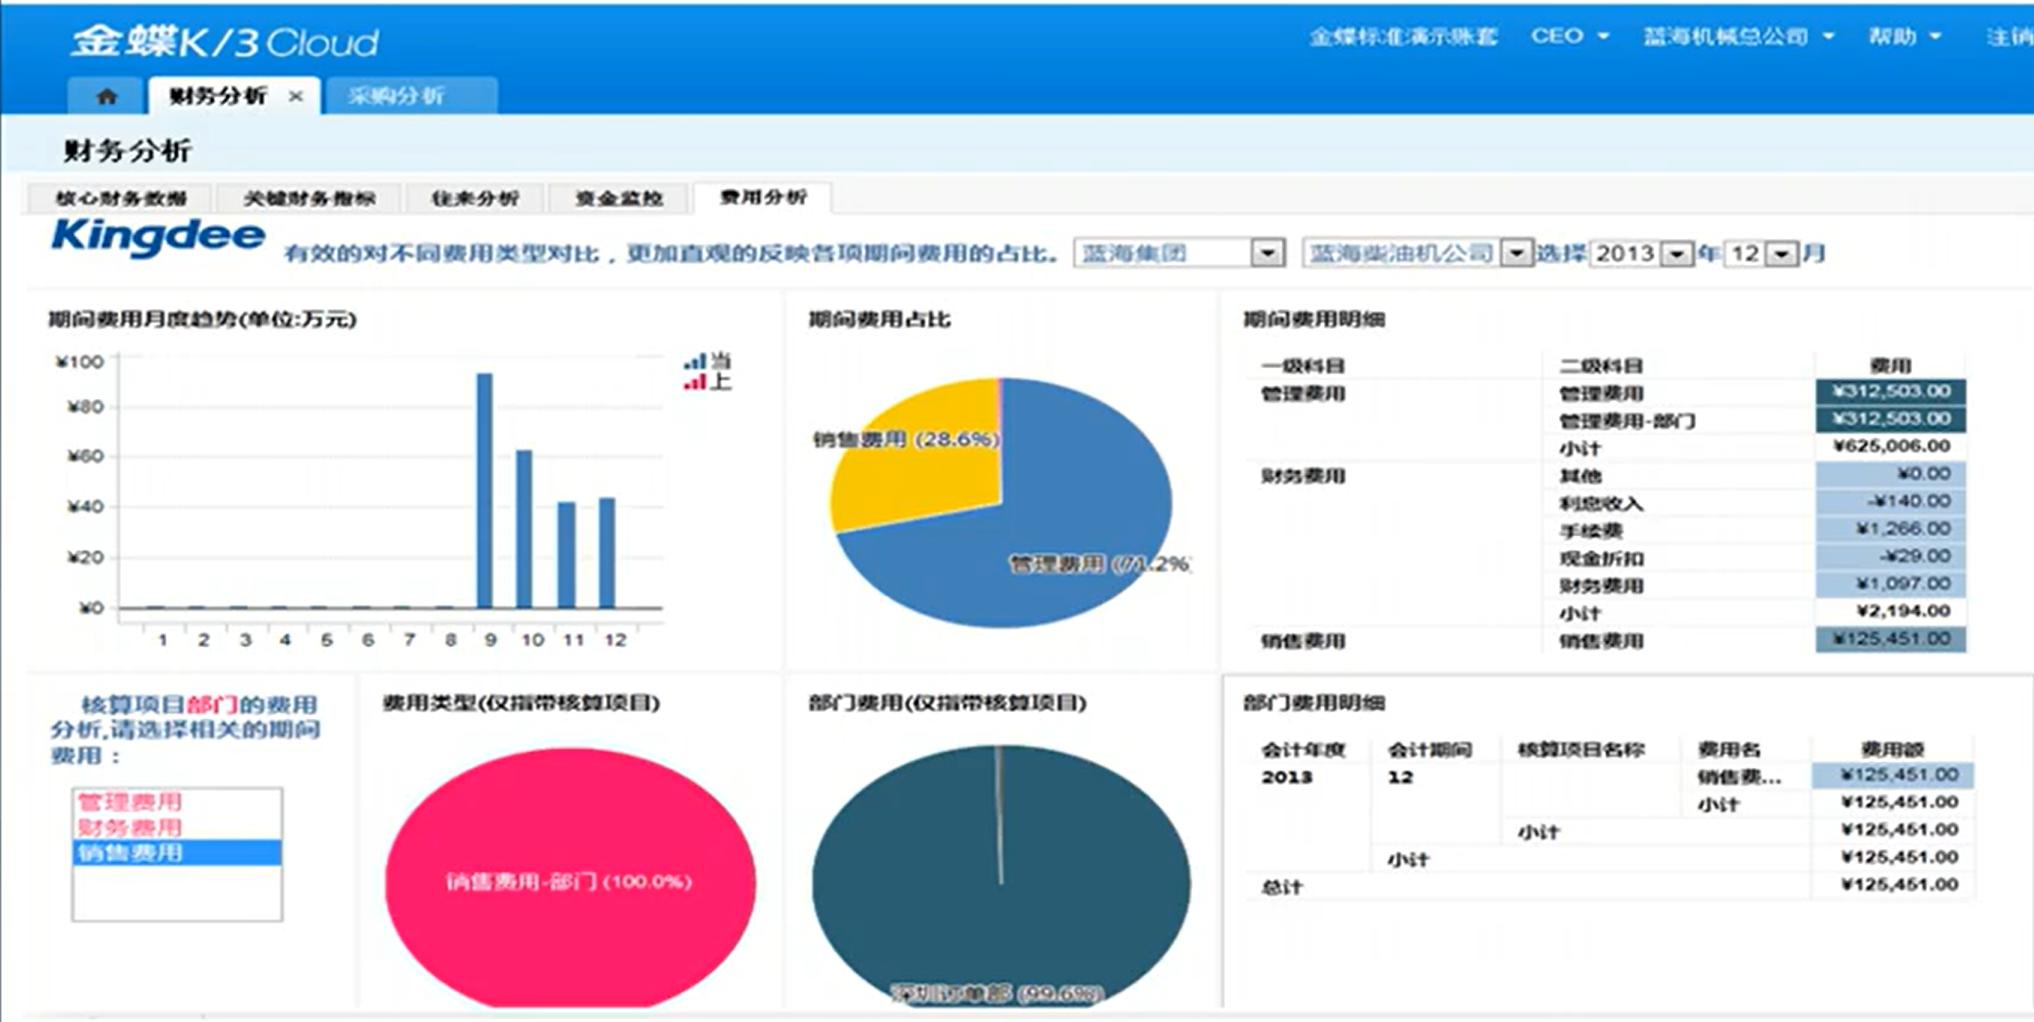Click the first ¥312,503.00 cell for 管理费用

coord(1890,391)
